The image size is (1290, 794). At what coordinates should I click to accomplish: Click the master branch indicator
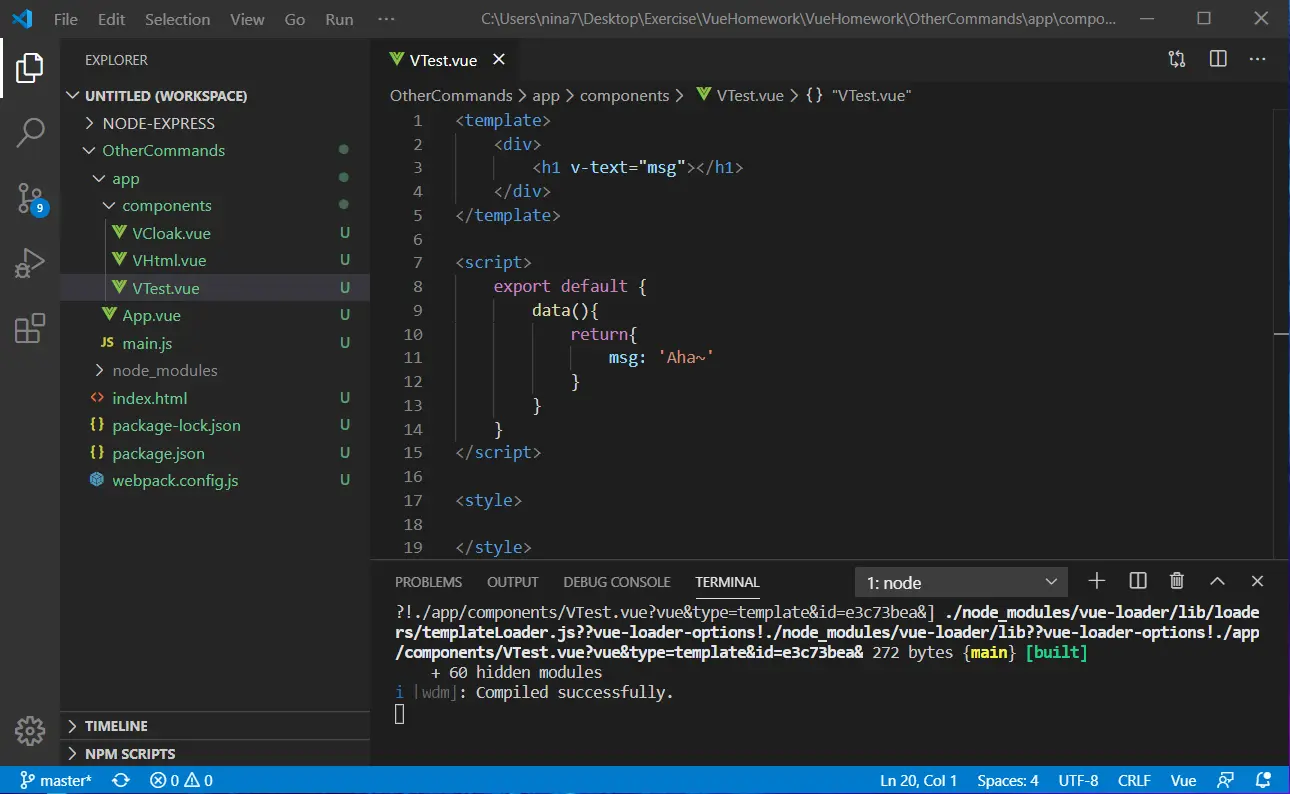click(x=56, y=780)
